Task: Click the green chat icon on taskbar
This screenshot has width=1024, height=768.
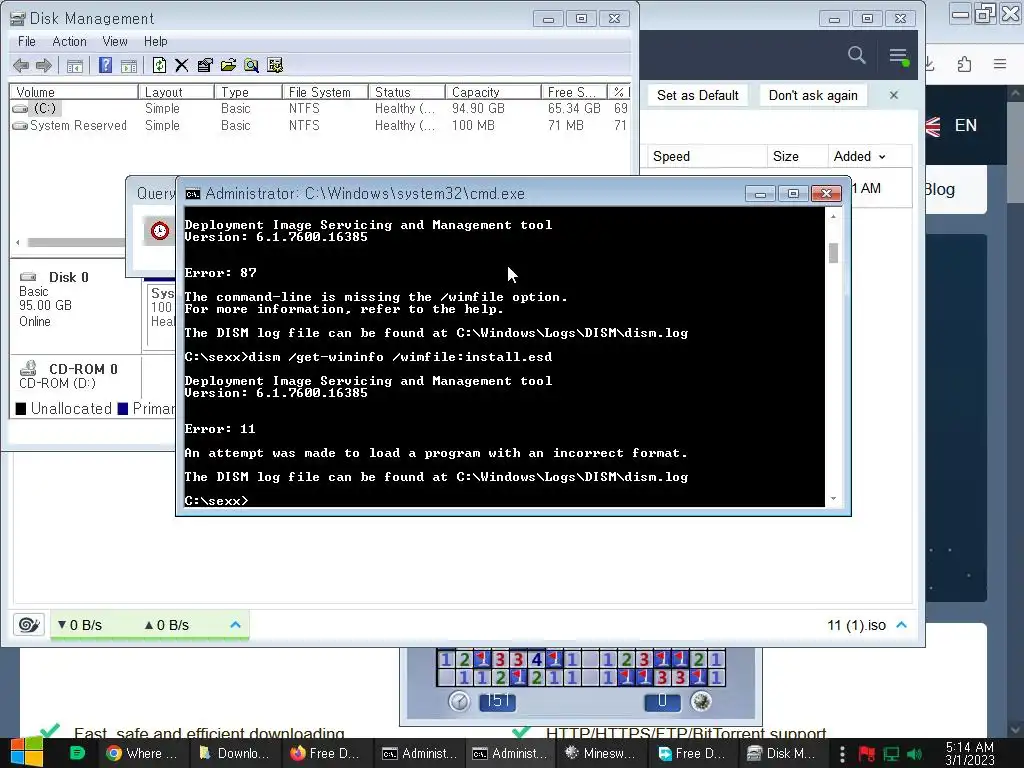Action: coord(77,753)
